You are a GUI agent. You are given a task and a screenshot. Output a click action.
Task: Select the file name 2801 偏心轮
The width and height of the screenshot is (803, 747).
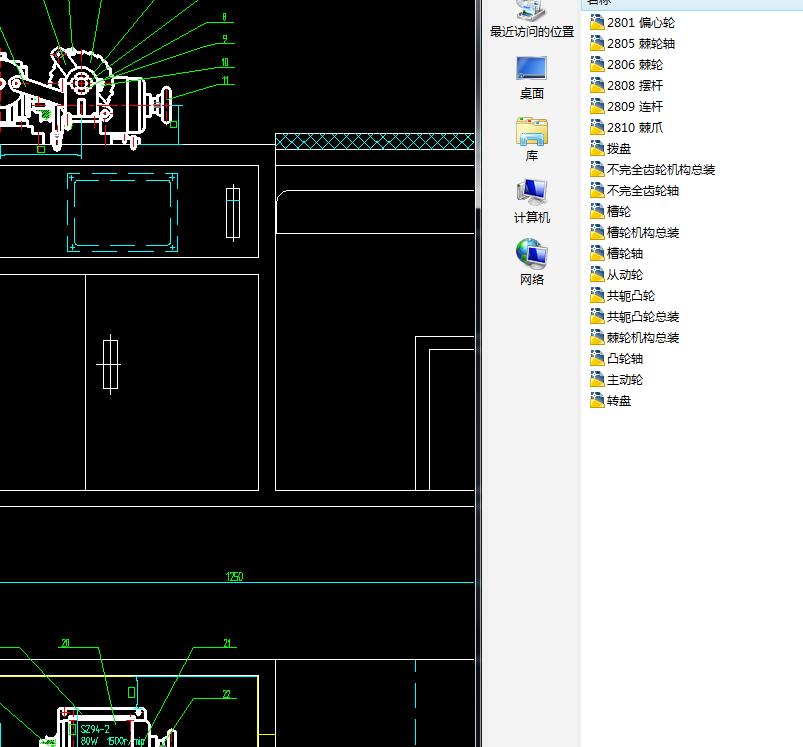[641, 23]
